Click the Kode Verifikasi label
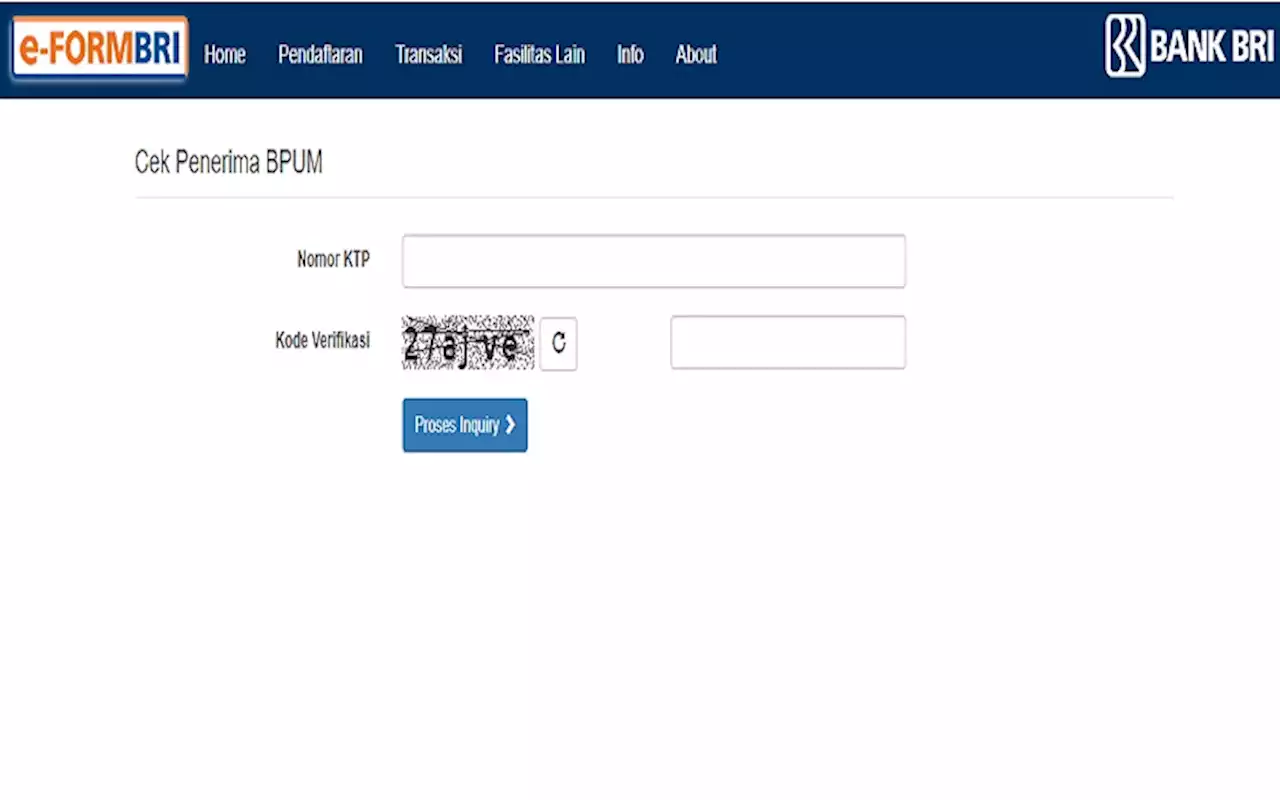The height and width of the screenshot is (800, 1280). pos(322,341)
